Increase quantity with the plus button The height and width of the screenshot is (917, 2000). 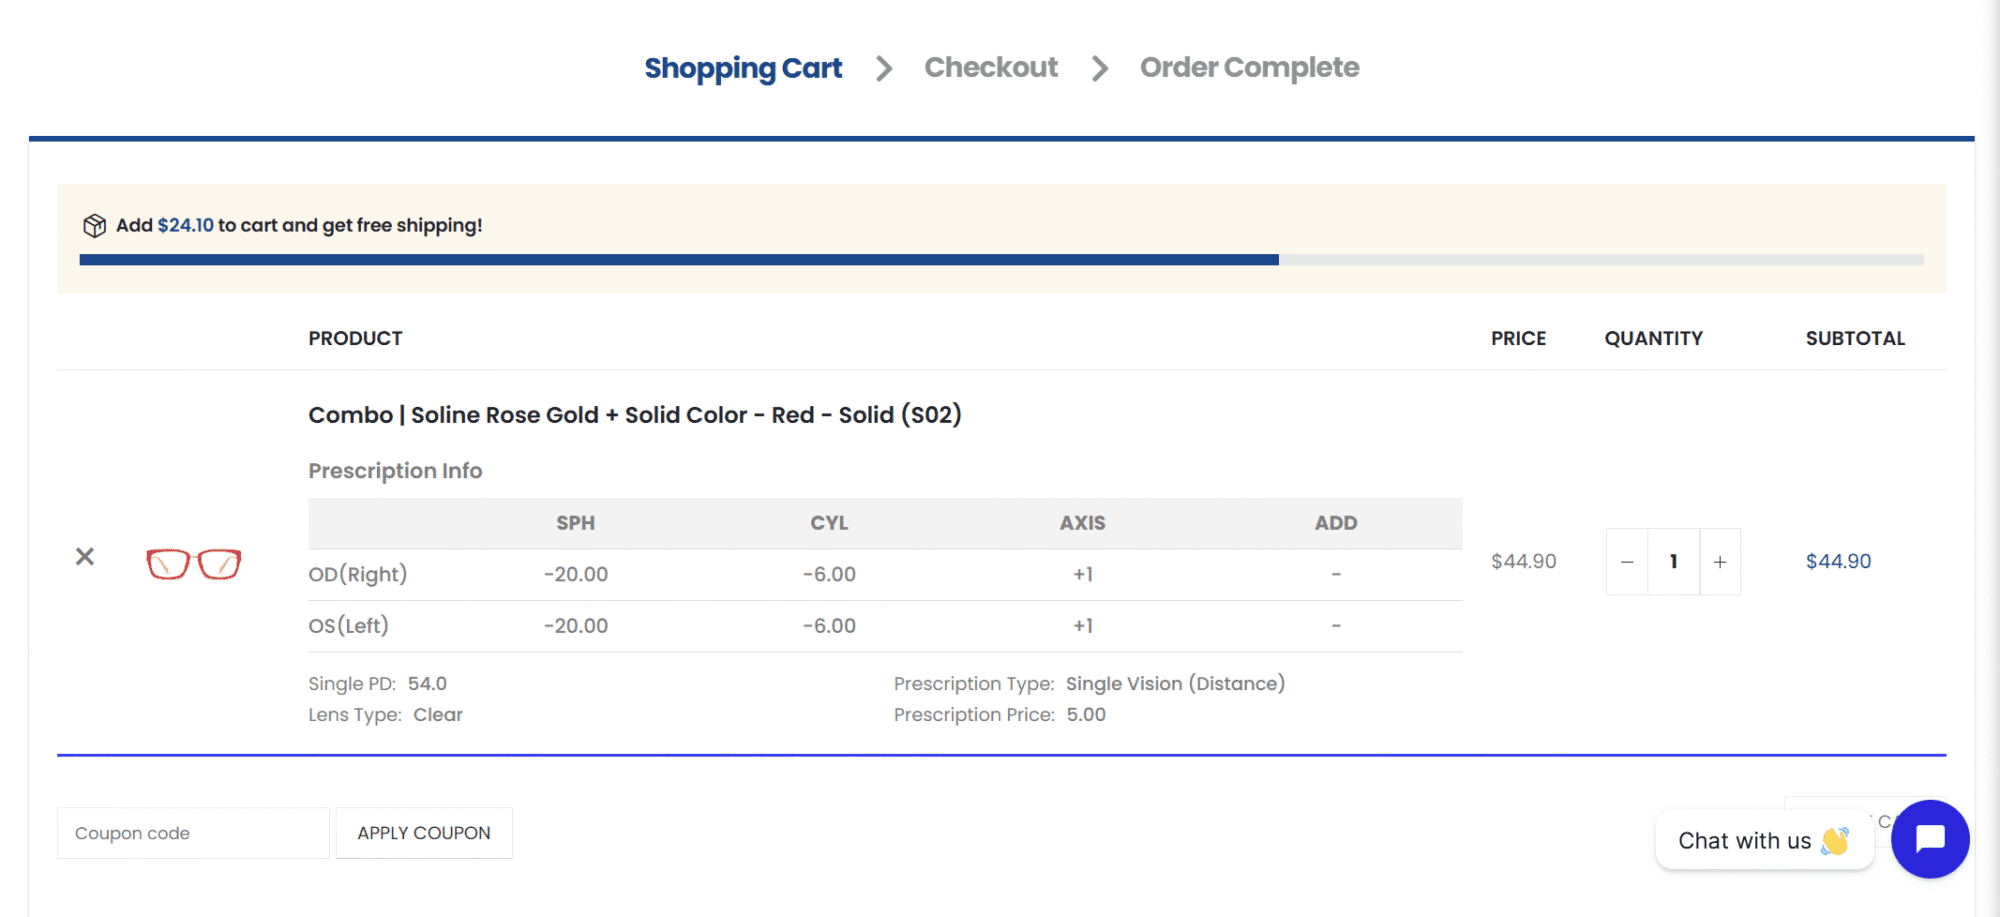point(1720,562)
